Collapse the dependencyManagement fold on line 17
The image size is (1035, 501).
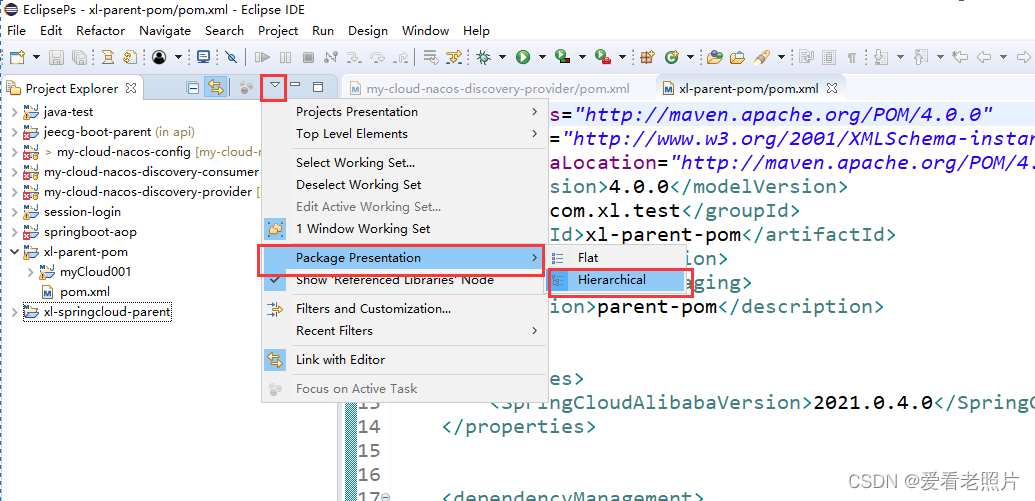(x=385, y=497)
